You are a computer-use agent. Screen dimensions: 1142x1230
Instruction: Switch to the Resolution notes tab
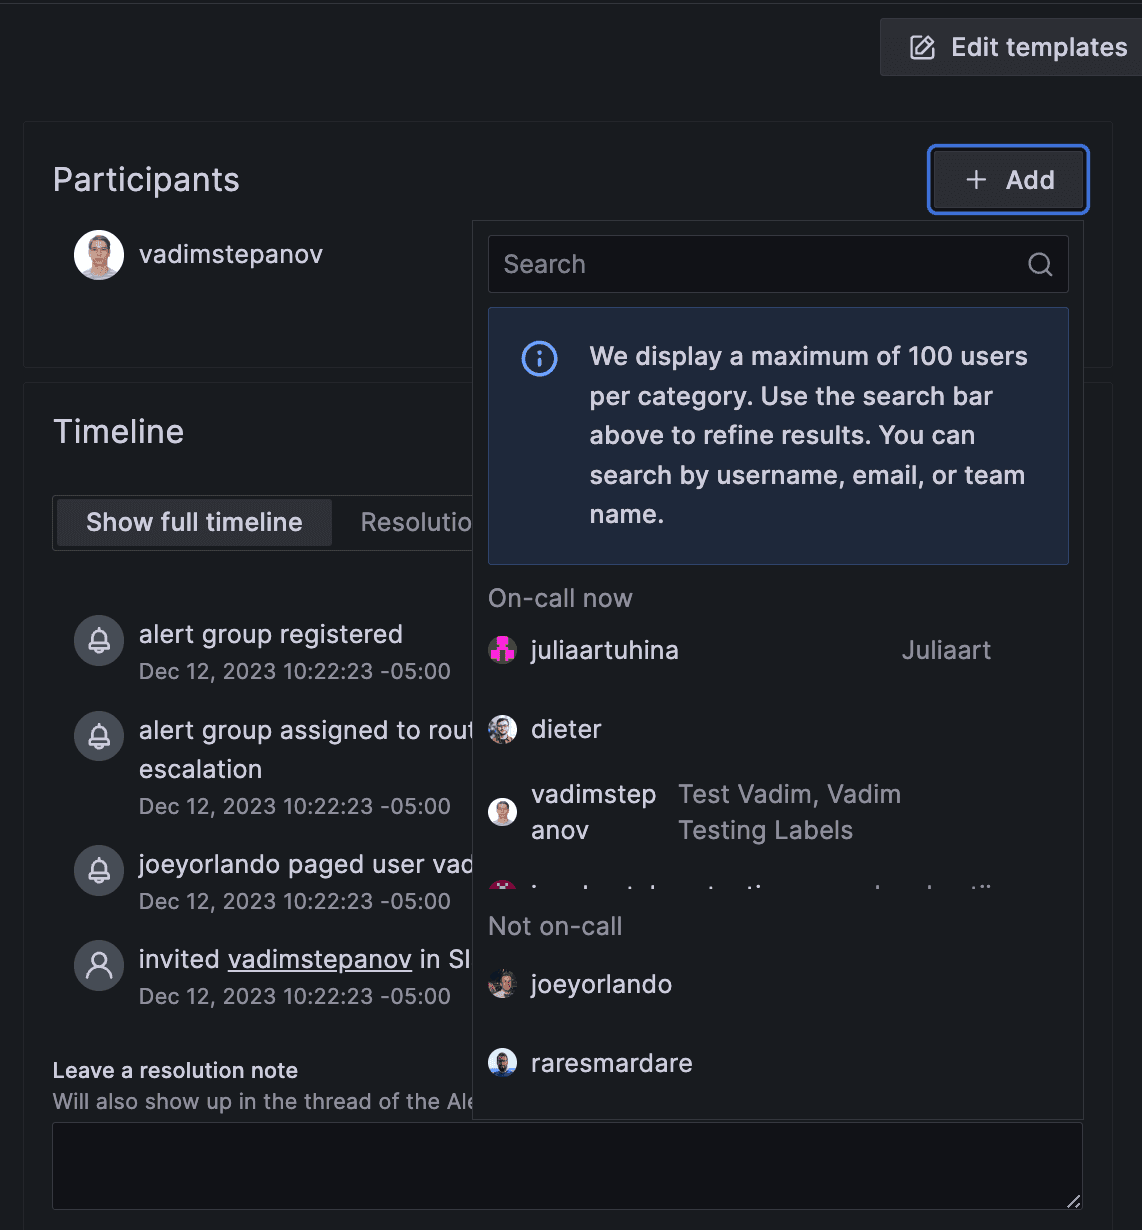[415, 522]
